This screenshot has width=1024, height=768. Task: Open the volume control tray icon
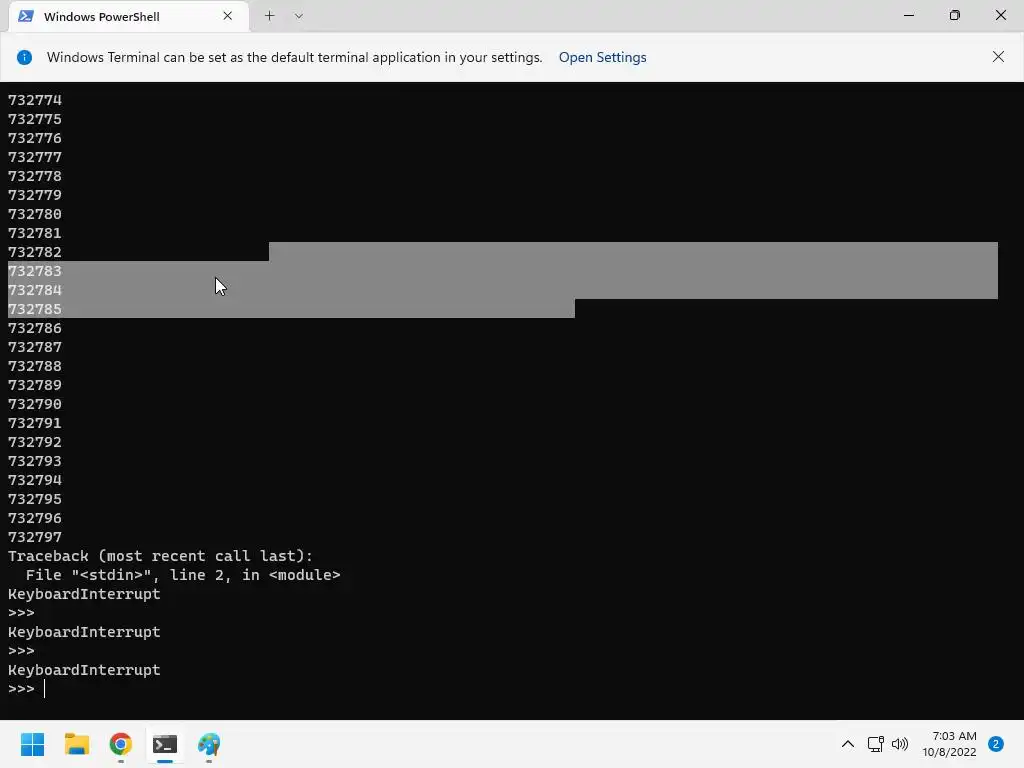click(900, 744)
